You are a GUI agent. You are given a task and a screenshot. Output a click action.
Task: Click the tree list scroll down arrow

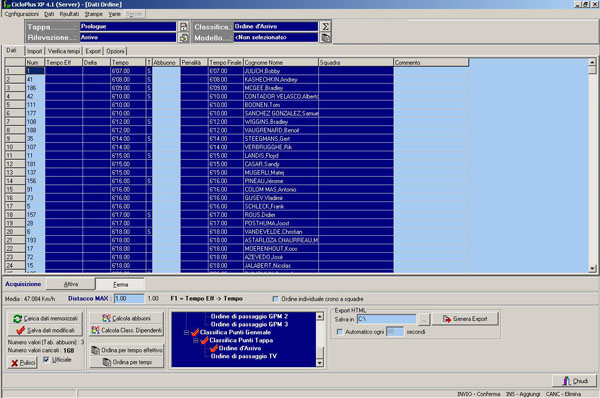pyautogui.click(x=320, y=363)
